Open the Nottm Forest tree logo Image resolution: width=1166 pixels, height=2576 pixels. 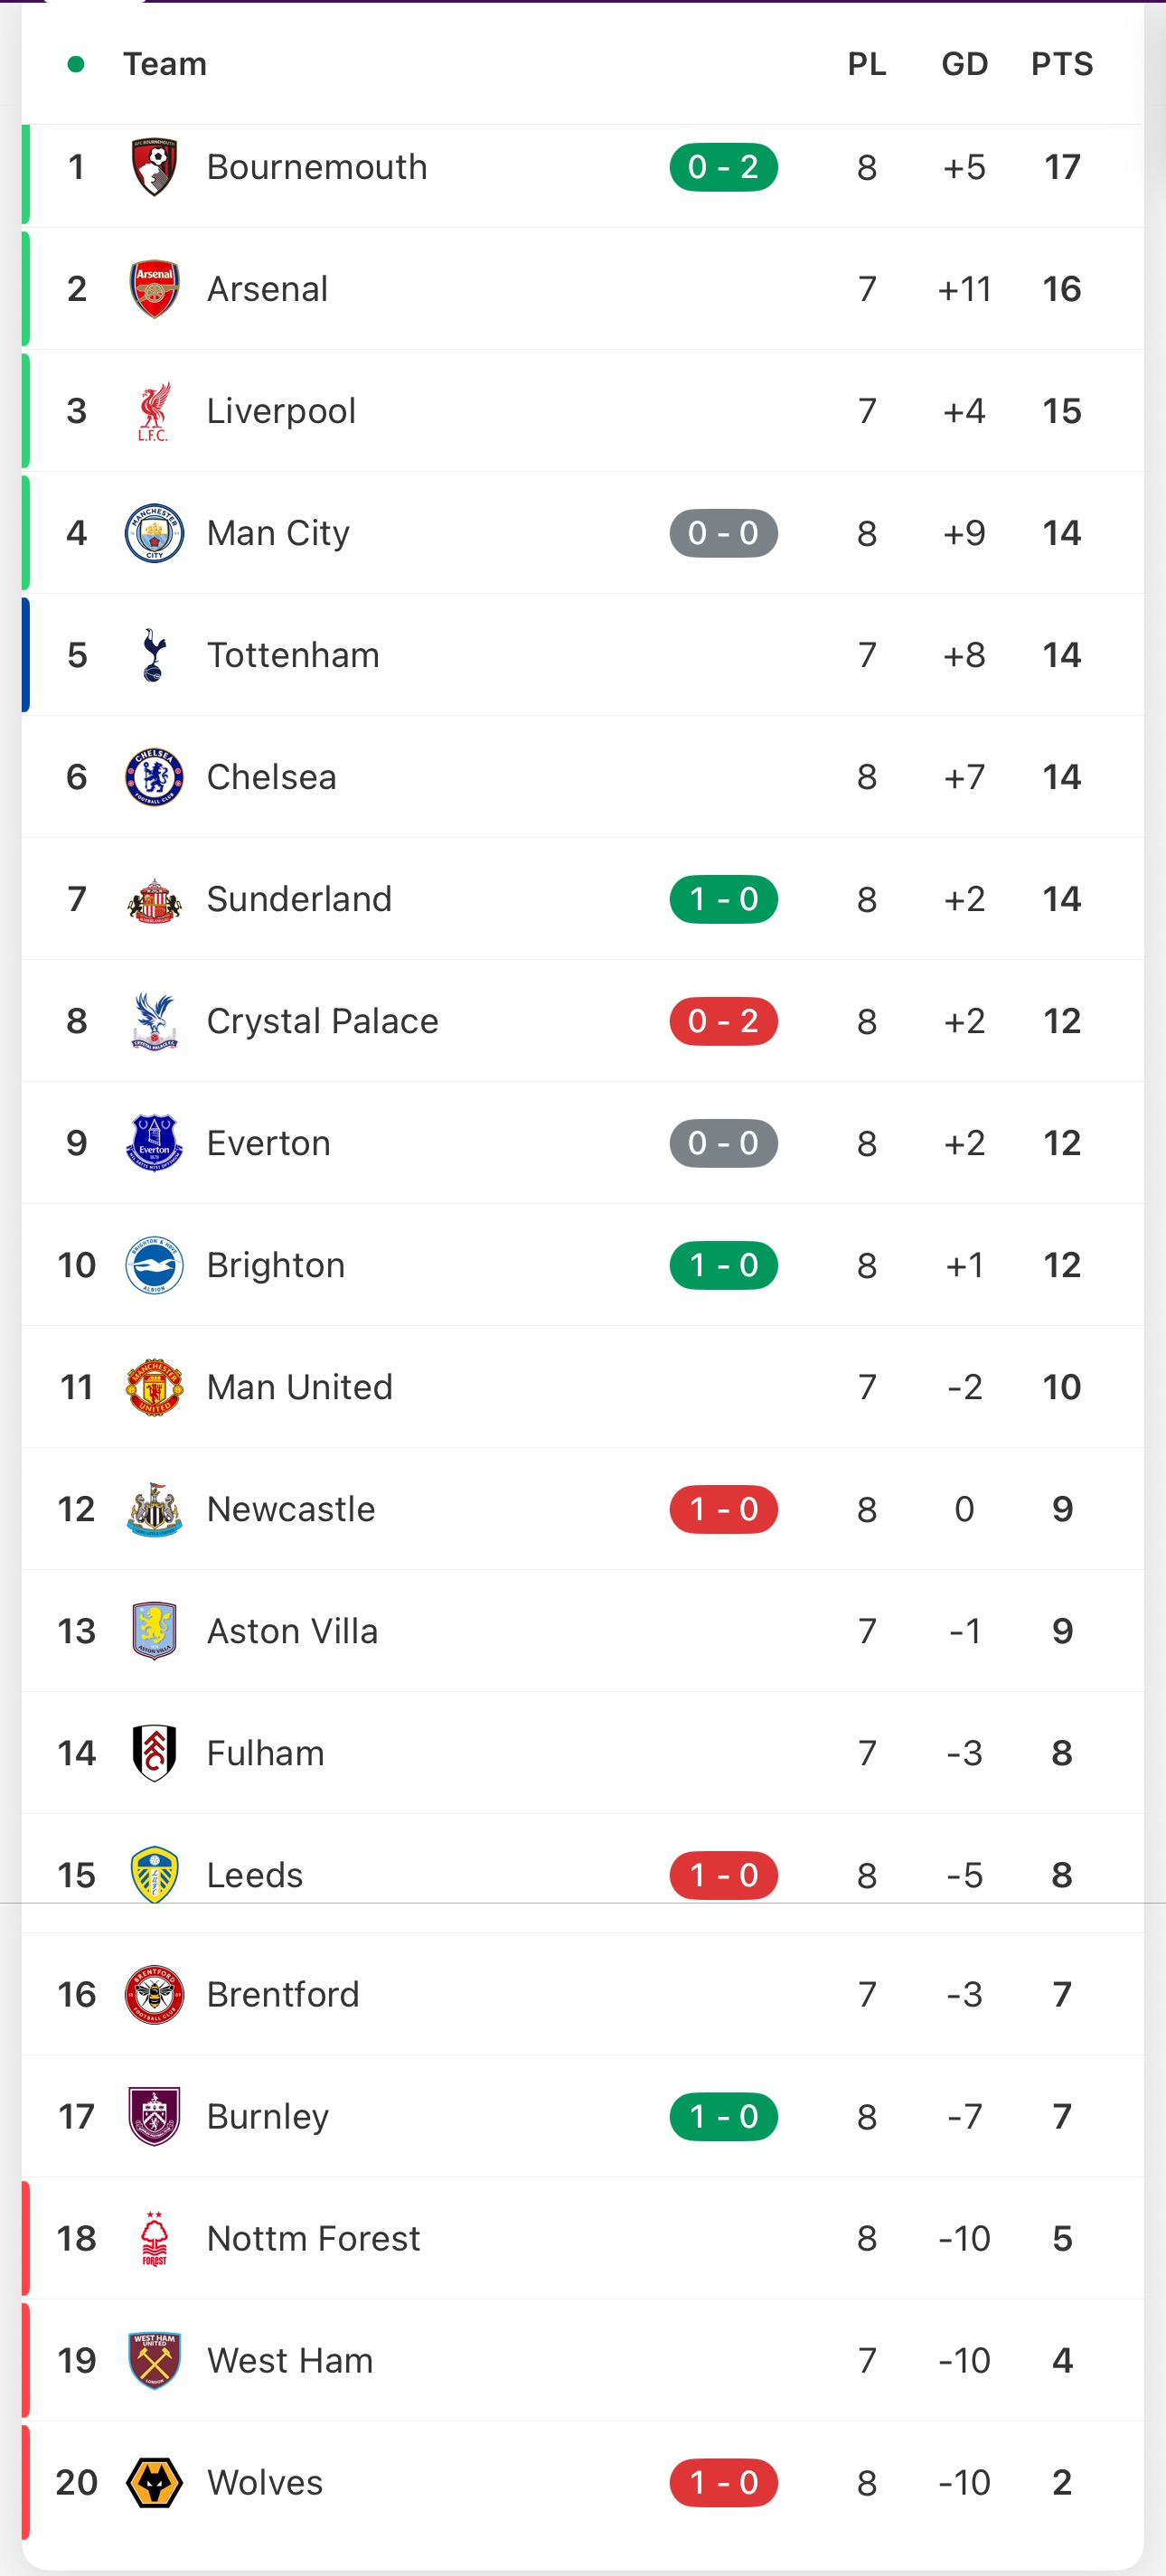tap(154, 2238)
